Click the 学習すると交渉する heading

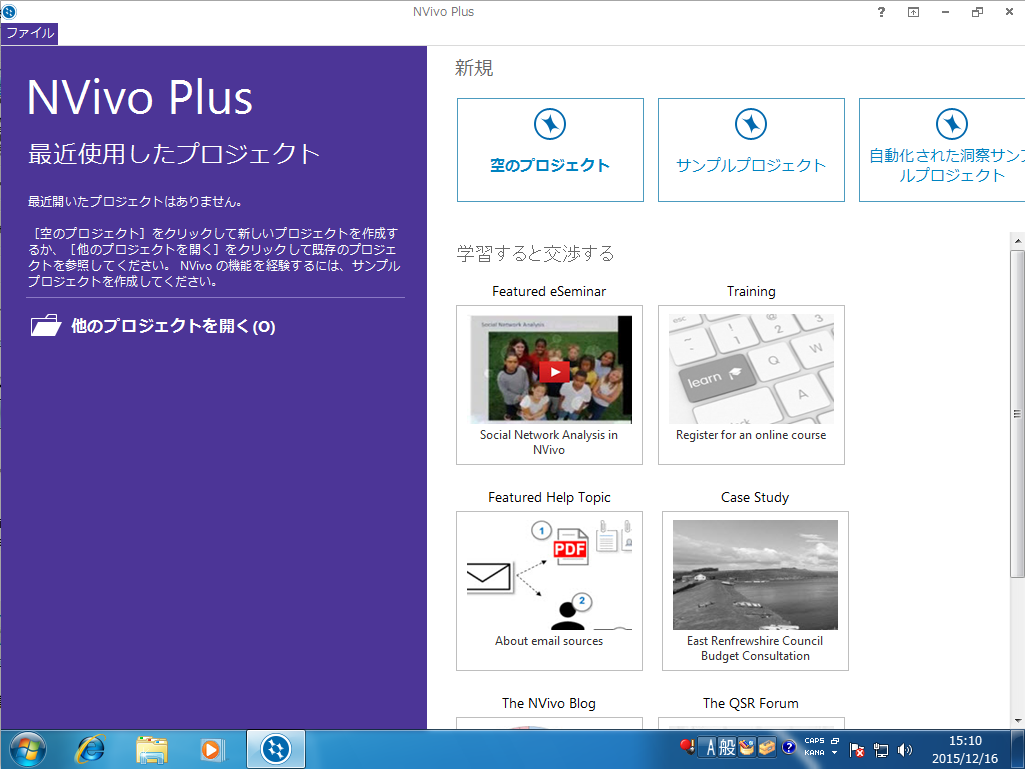tap(535, 254)
